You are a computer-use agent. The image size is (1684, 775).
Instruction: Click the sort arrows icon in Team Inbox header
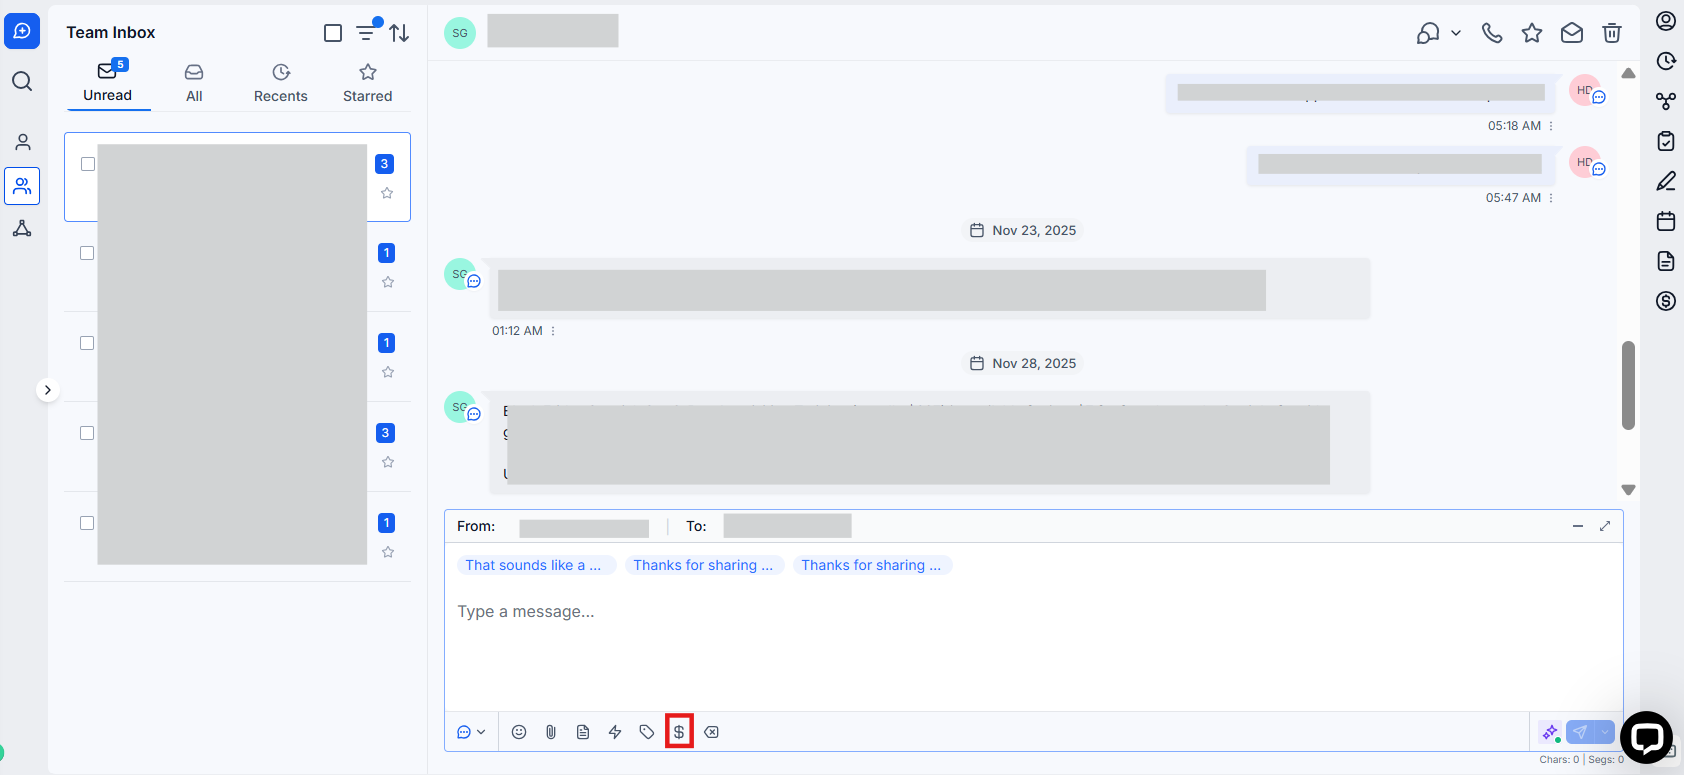(x=399, y=33)
